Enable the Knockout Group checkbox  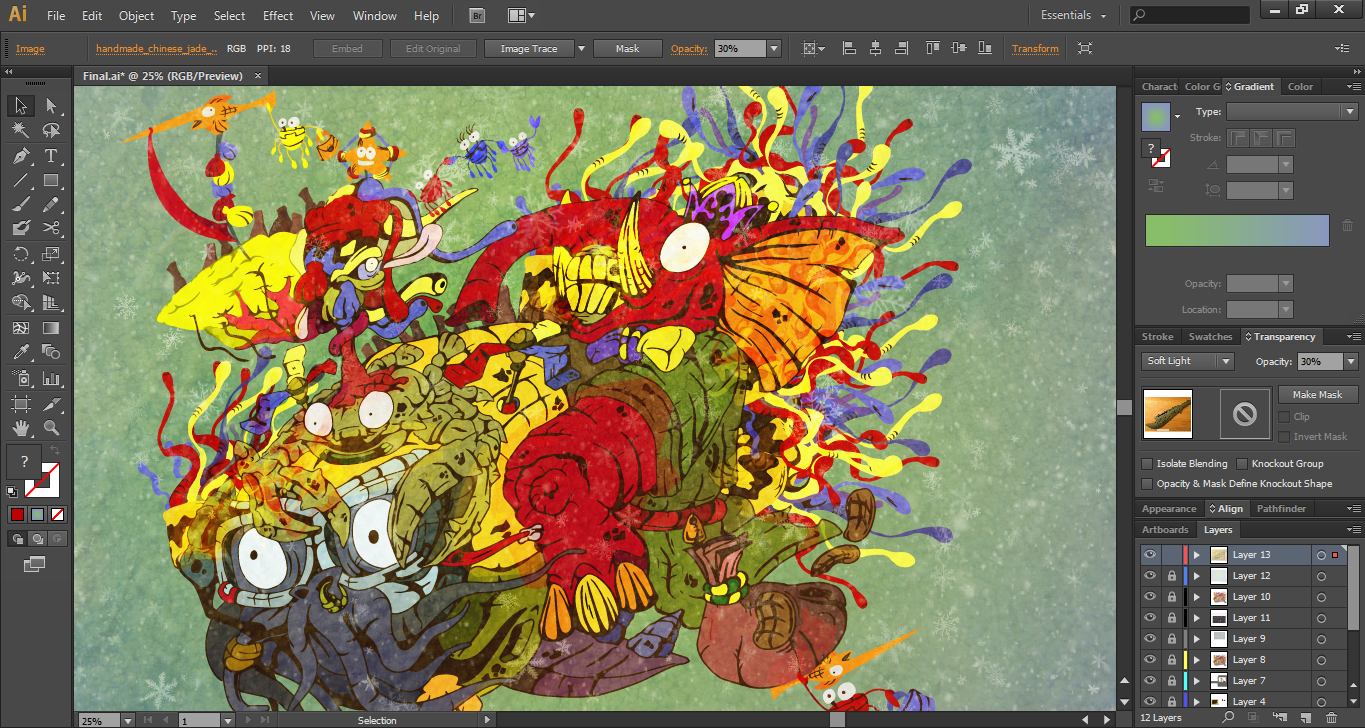click(x=1242, y=464)
